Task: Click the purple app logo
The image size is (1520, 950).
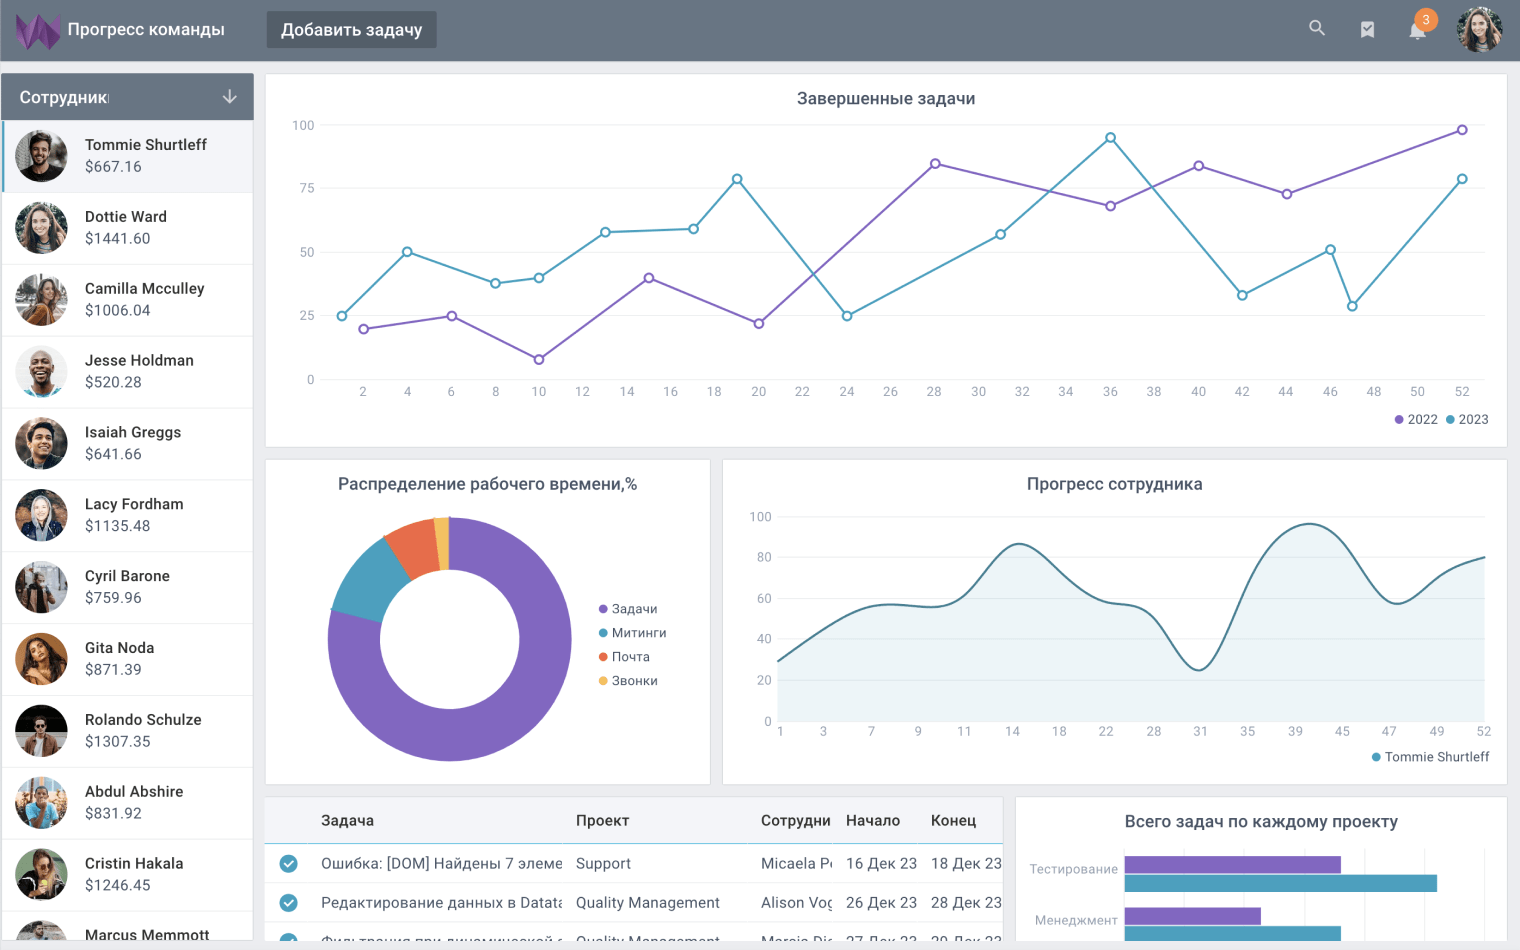Action: pos(38,31)
